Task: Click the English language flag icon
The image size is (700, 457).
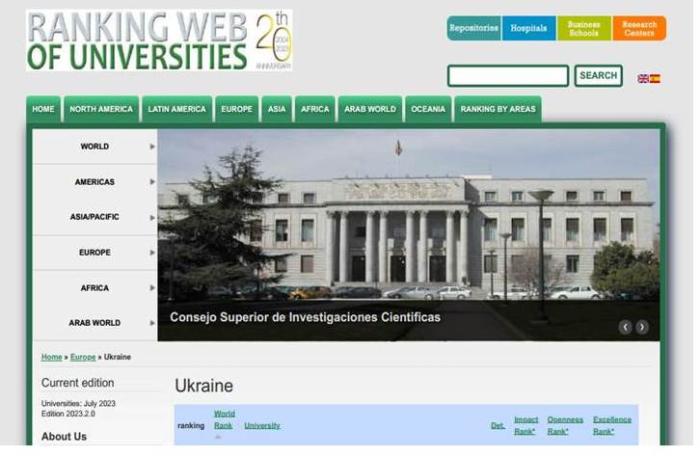Action: pyautogui.click(x=643, y=78)
